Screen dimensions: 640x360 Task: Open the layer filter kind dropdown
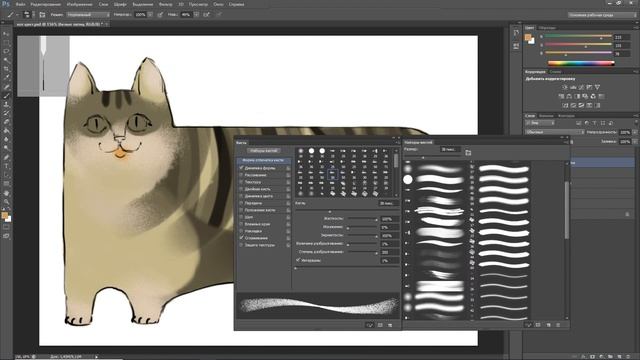(x=540, y=123)
